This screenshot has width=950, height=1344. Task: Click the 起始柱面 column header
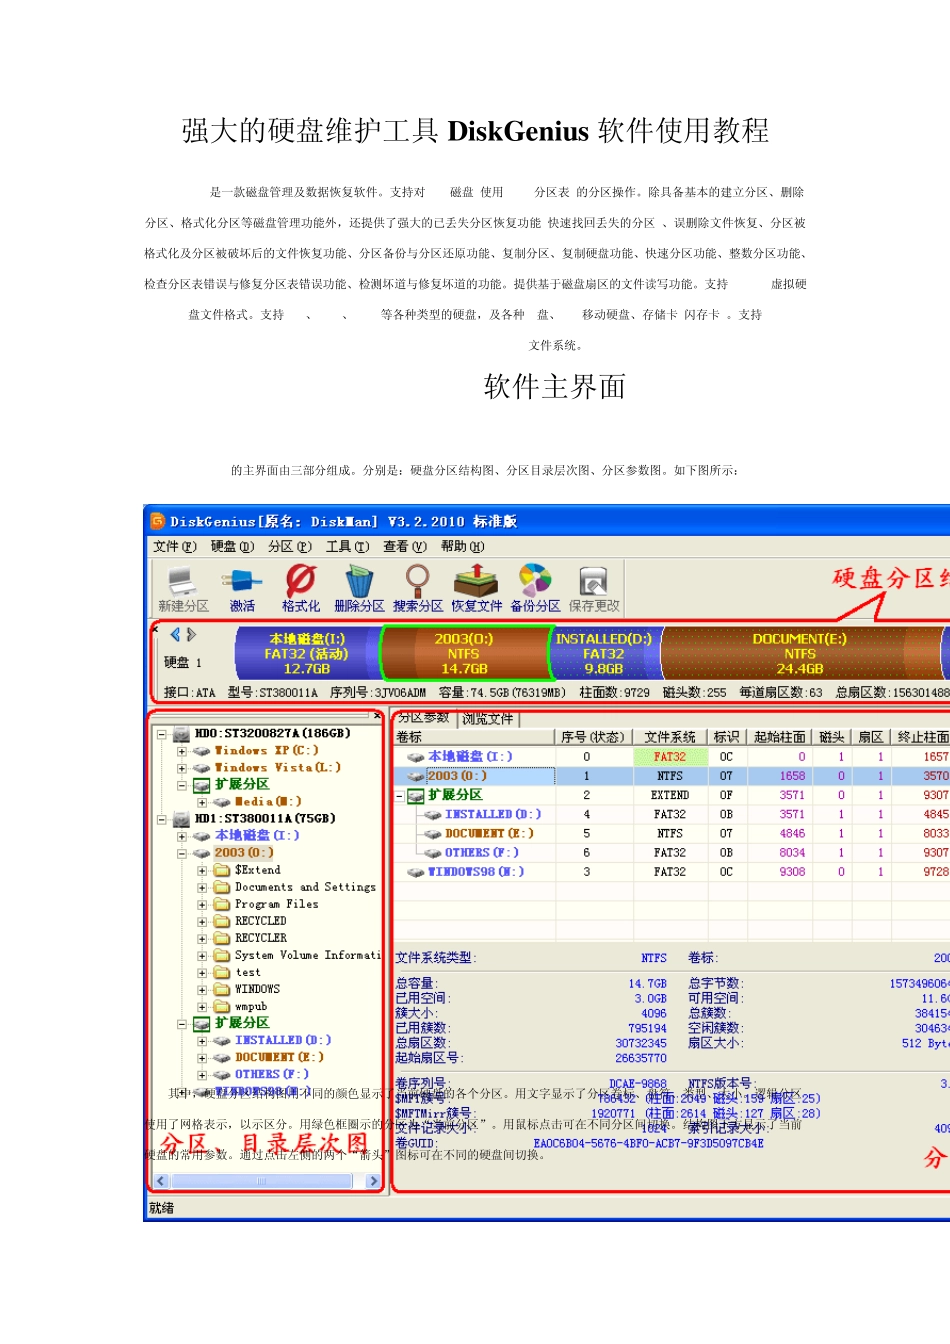pyautogui.click(x=779, y=737)
